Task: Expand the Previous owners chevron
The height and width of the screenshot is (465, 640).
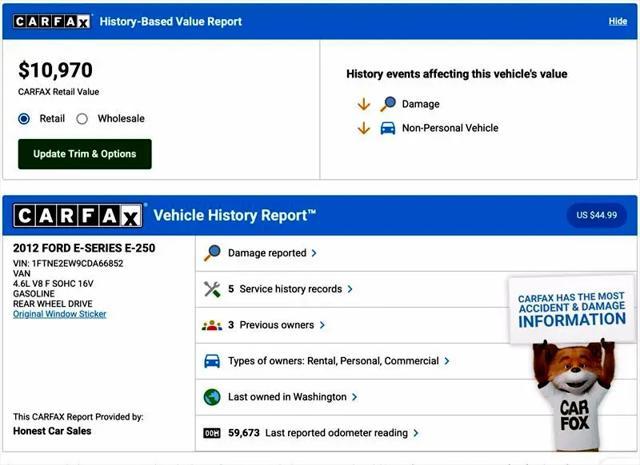Action: (322, 325)
